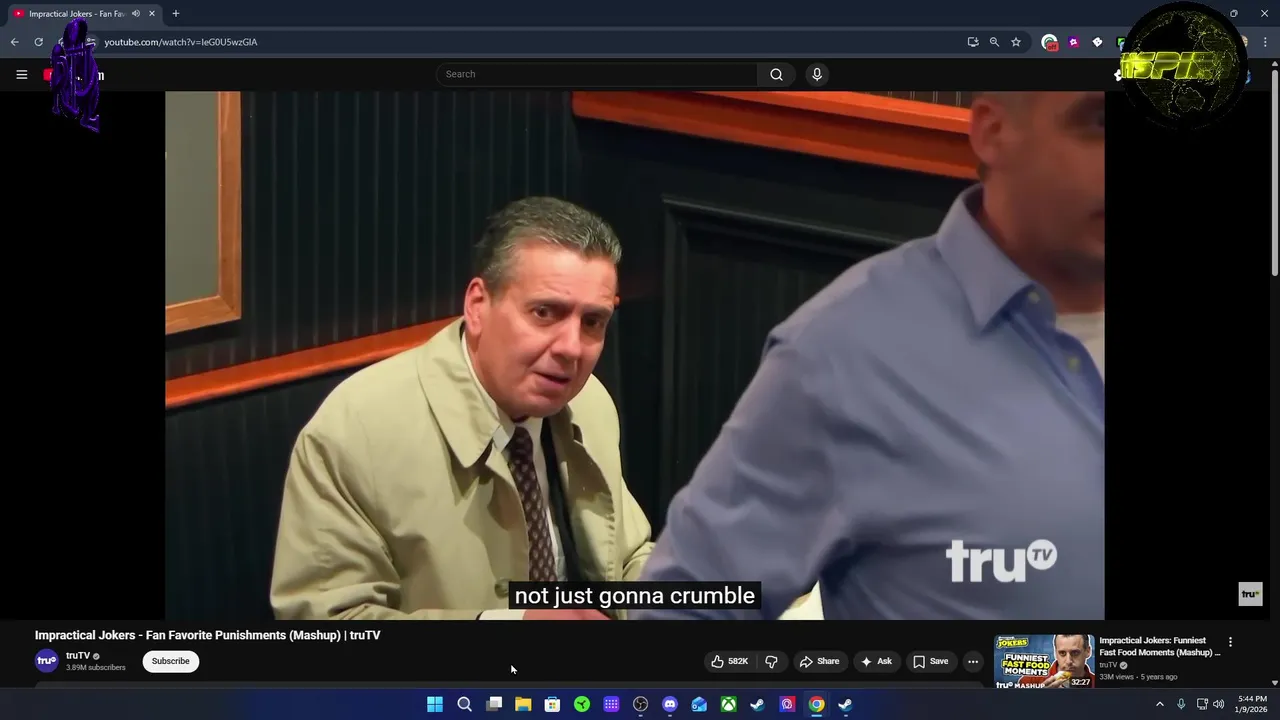Open system volume control in tray
The width and height of the screenshot is (1280, 720).
tap(1218, 704)
